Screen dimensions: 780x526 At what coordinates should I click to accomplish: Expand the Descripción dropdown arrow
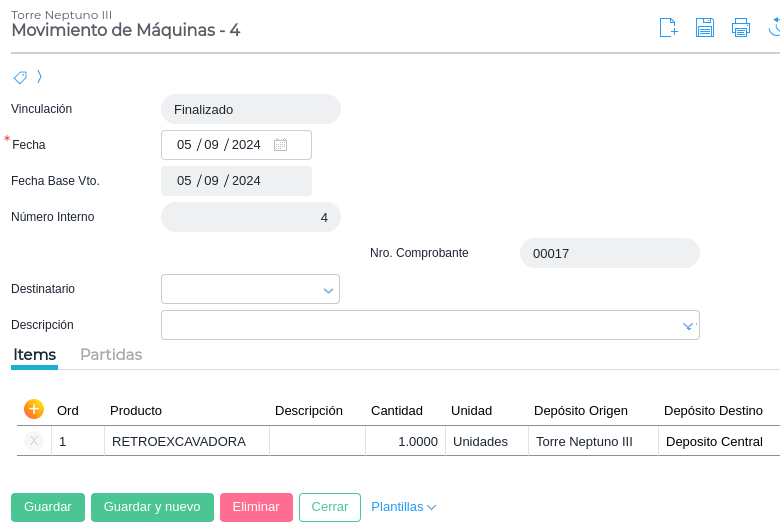click(688, 326)
